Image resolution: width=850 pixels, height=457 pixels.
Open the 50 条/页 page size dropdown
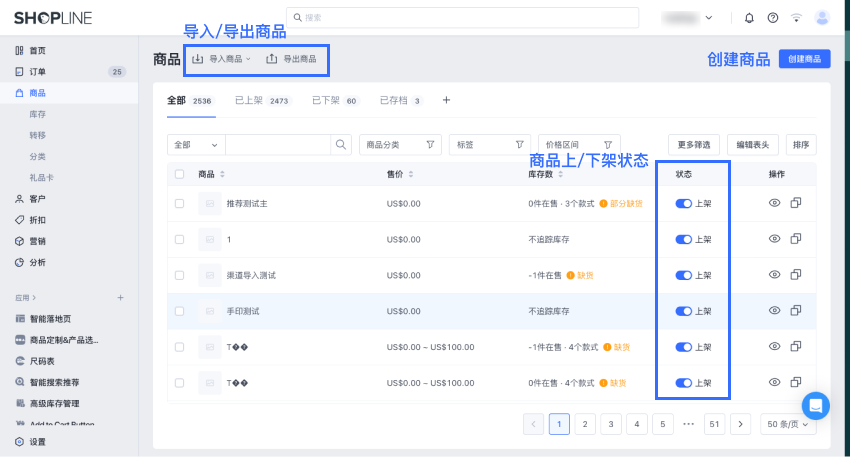pos(788,424)
